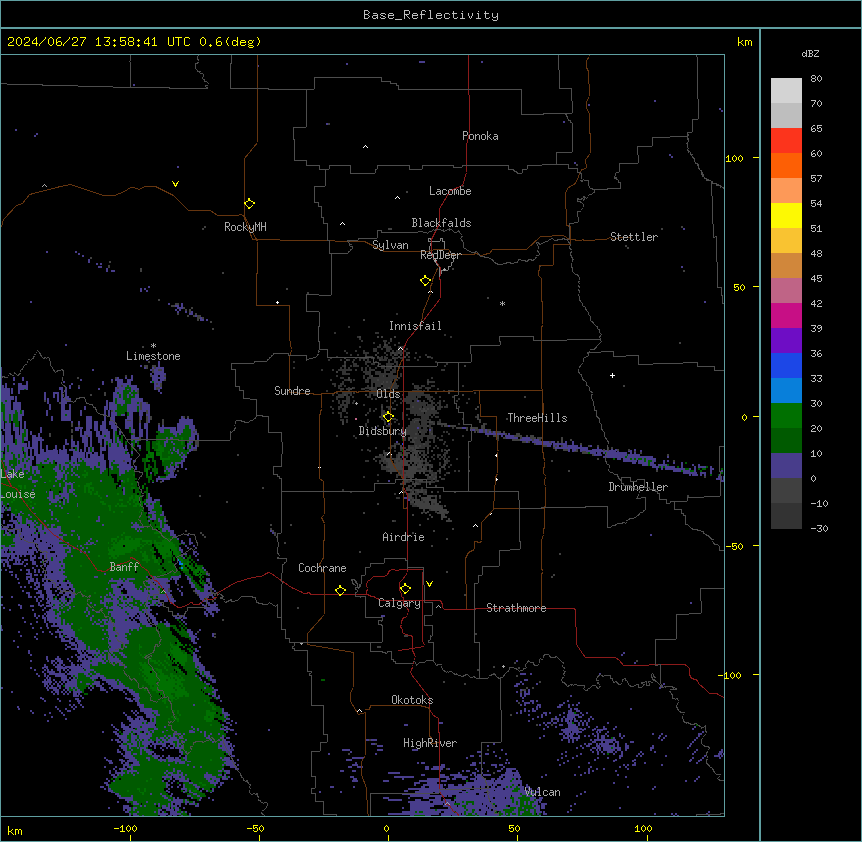Click the white caret marker south of Ponoka
Image resolution: width=862 pixels, height=842 pixels.
tap(365, 147)
